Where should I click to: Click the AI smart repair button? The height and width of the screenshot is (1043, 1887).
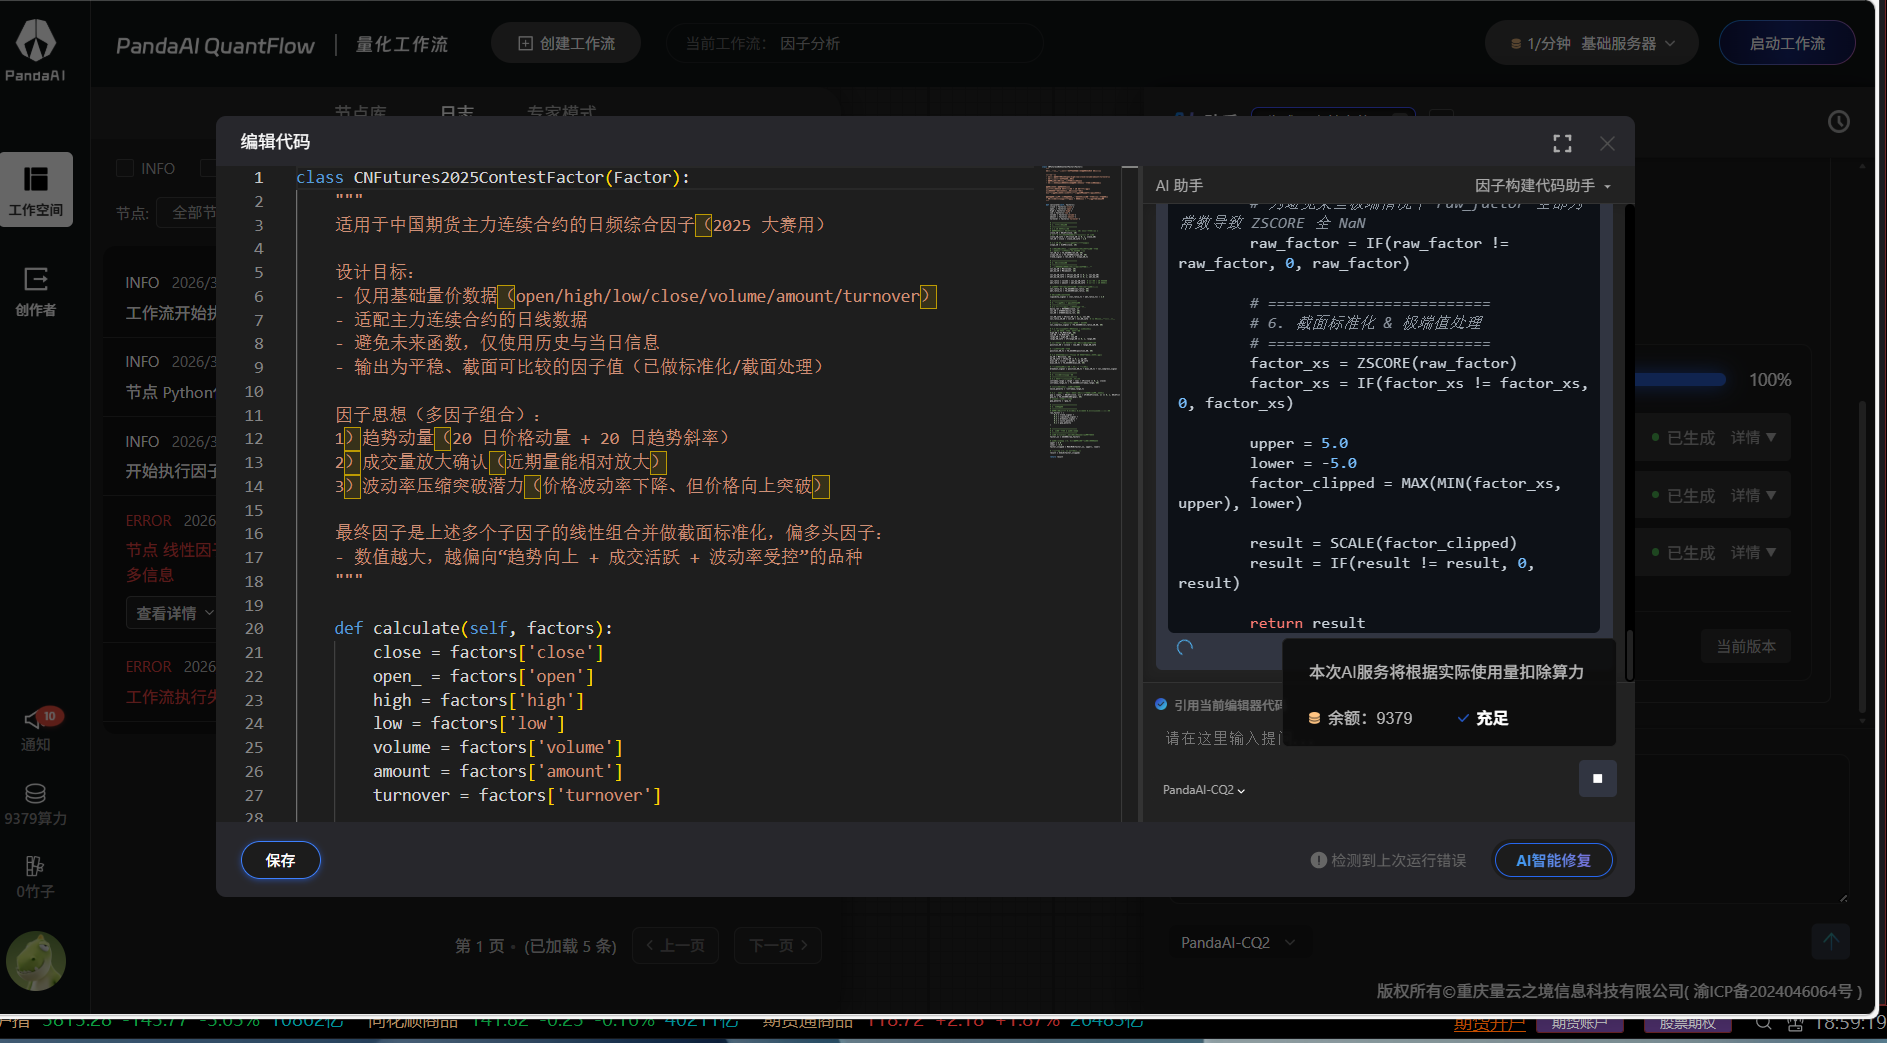pyautogui.click(x=1552, y=860)
